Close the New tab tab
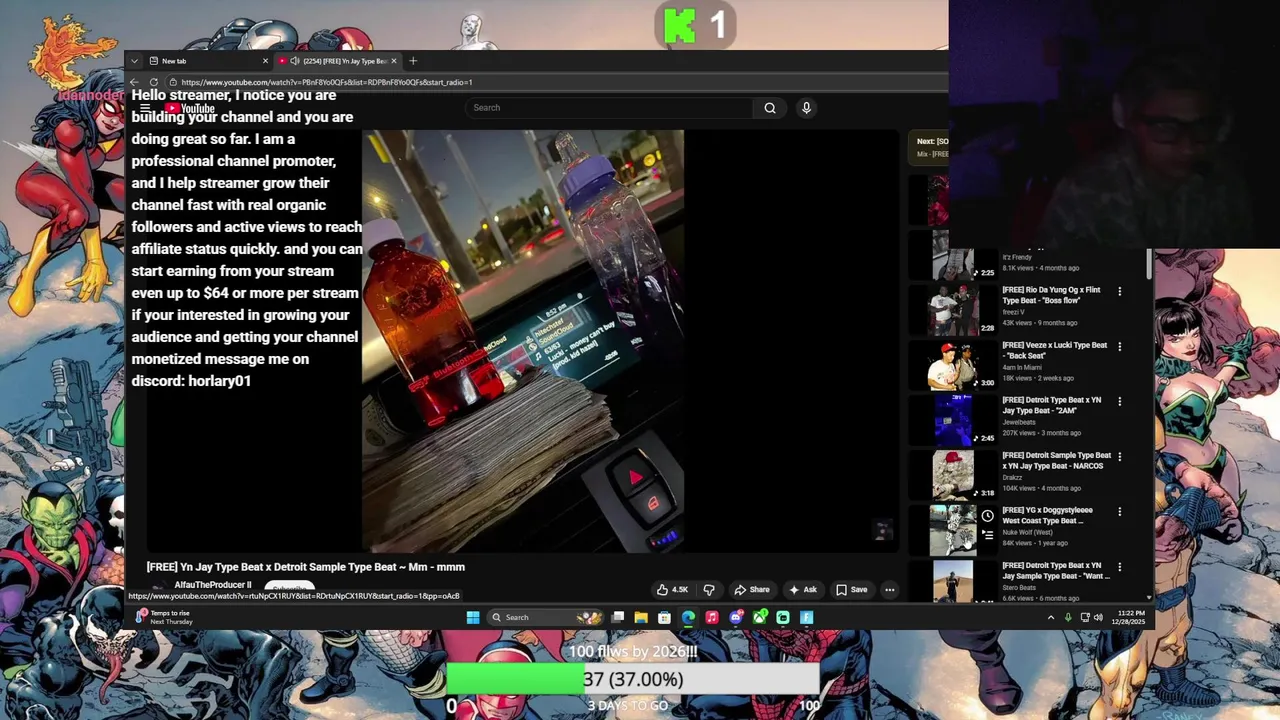This screenshot has width=1280, height=720. pos(265,61)
